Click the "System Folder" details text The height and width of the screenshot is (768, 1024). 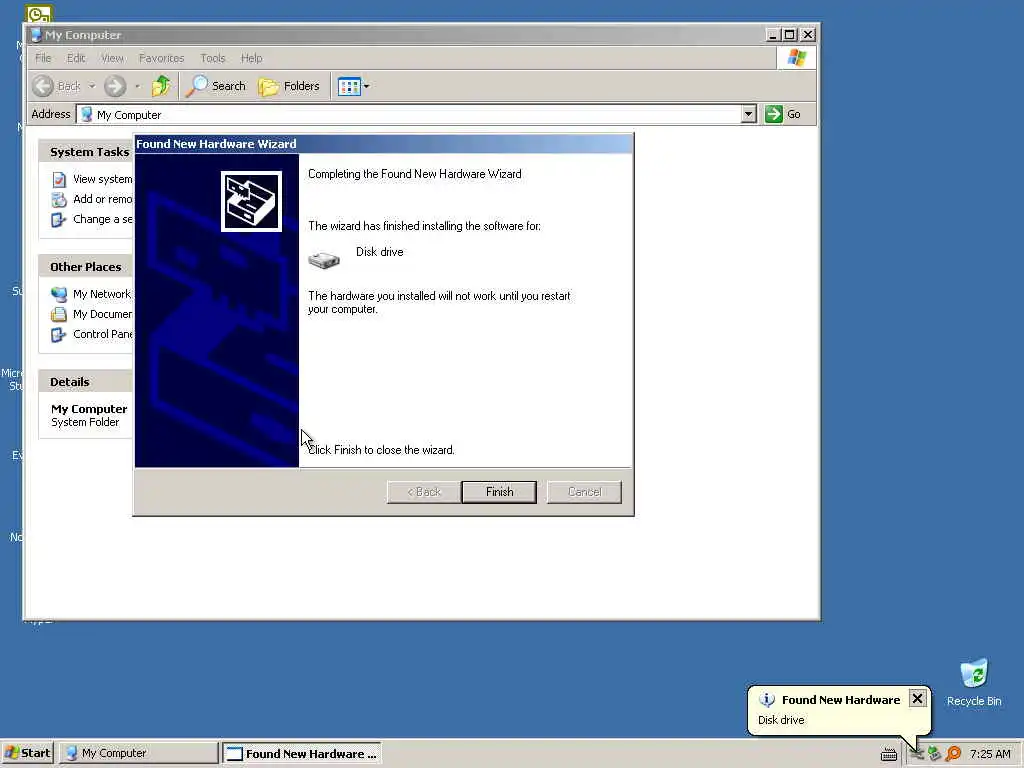(85, 422)
